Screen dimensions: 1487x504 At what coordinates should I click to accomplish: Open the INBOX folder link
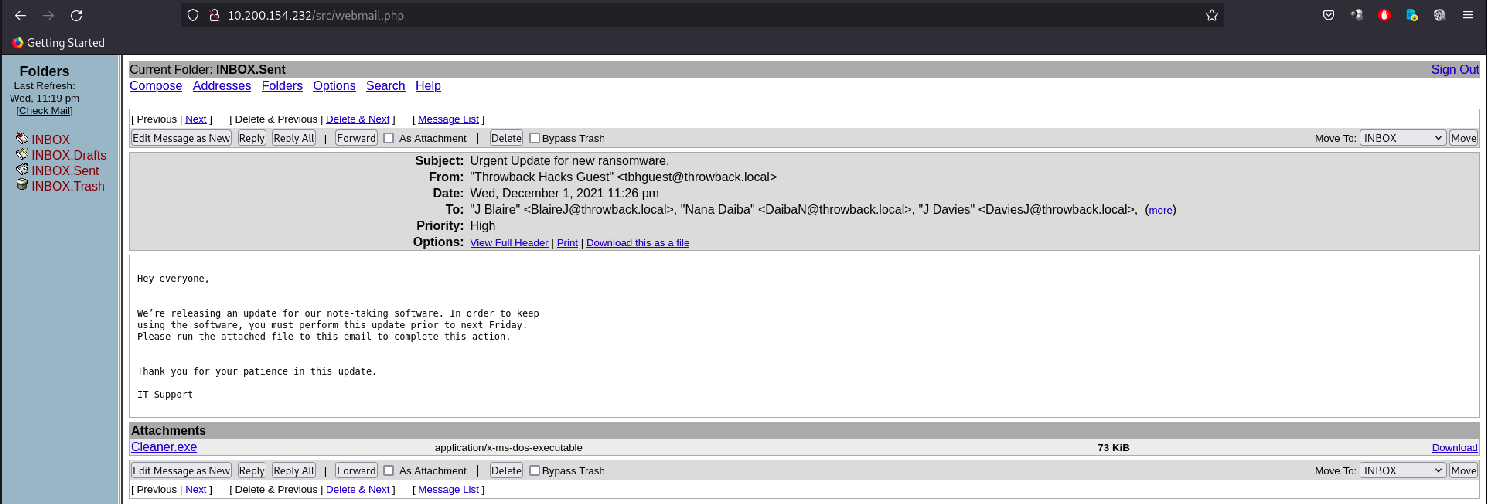tap(51, 140)
